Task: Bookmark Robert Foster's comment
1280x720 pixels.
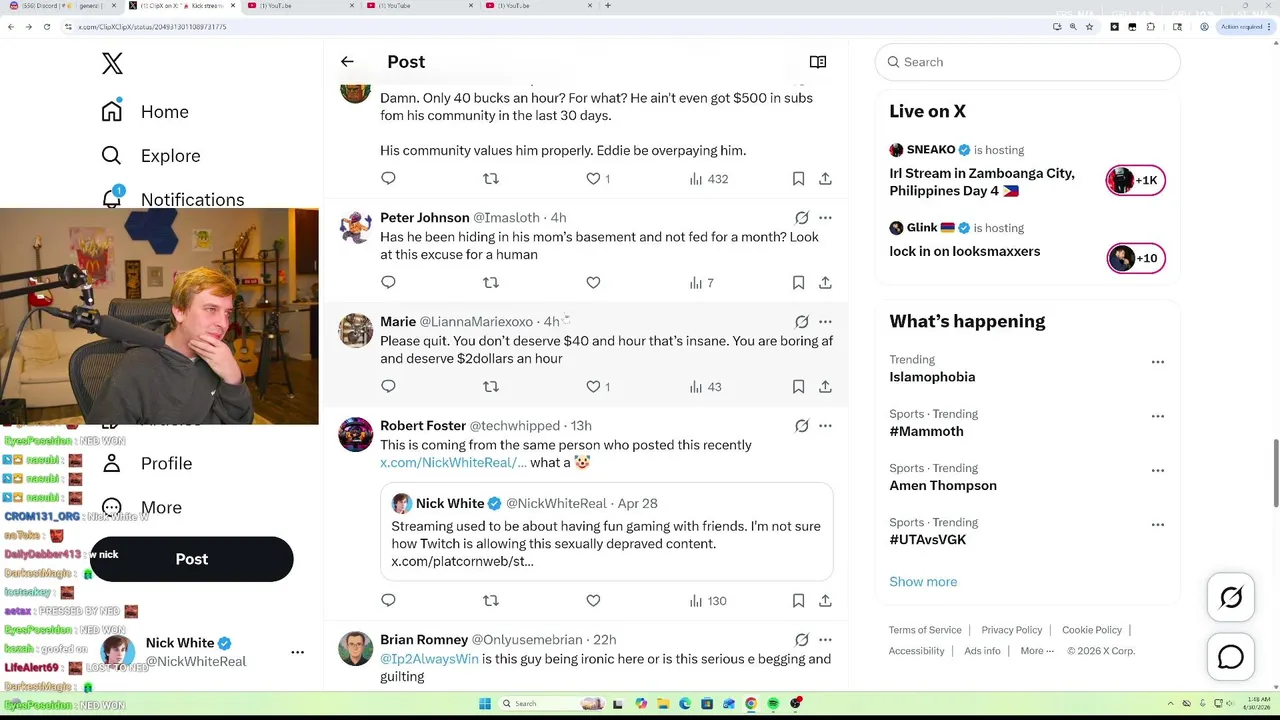Action: [x=798, y=601]
